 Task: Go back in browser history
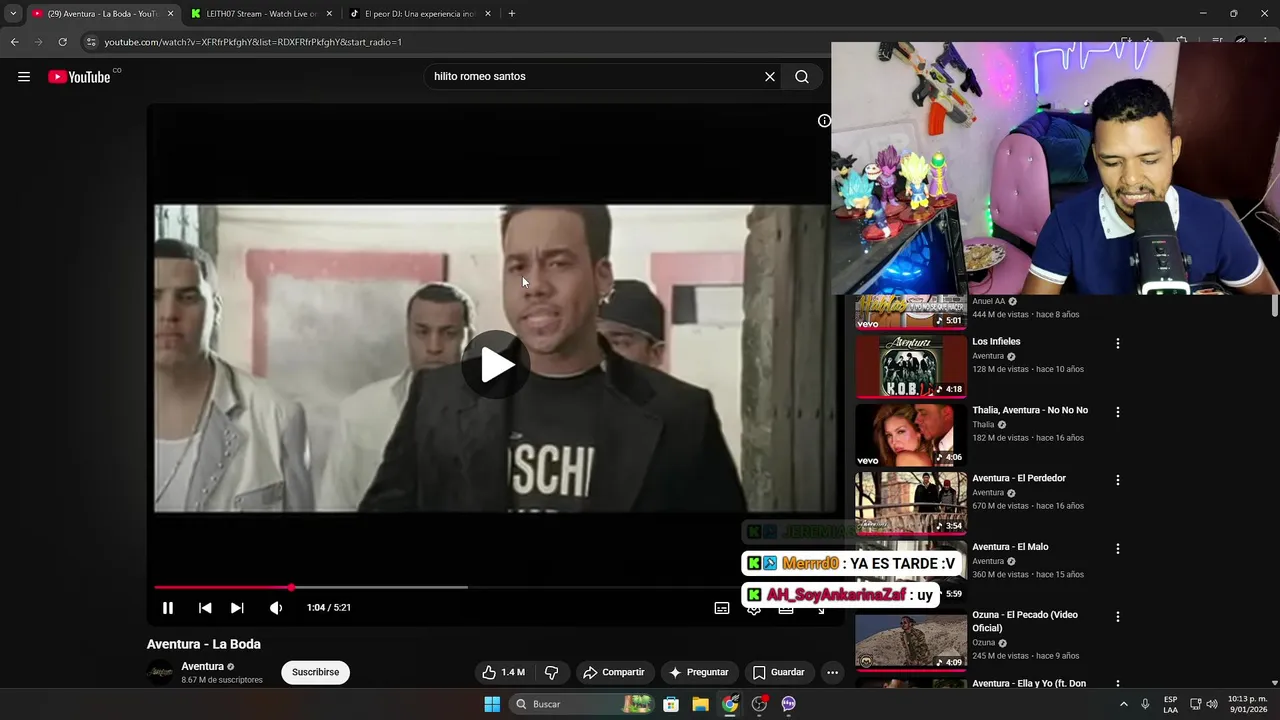(x=14, y=42)
